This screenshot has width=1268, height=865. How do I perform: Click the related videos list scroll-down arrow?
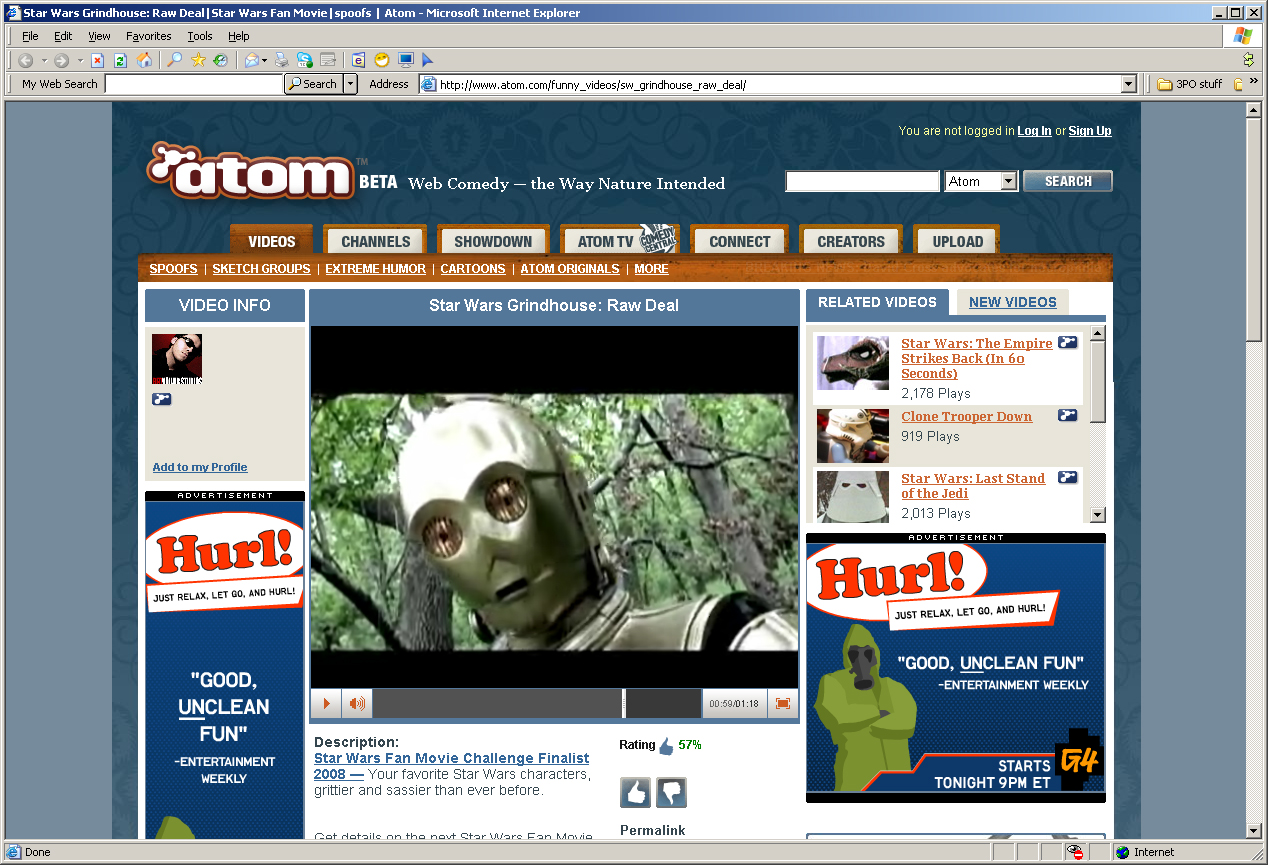click(1098, 515)
